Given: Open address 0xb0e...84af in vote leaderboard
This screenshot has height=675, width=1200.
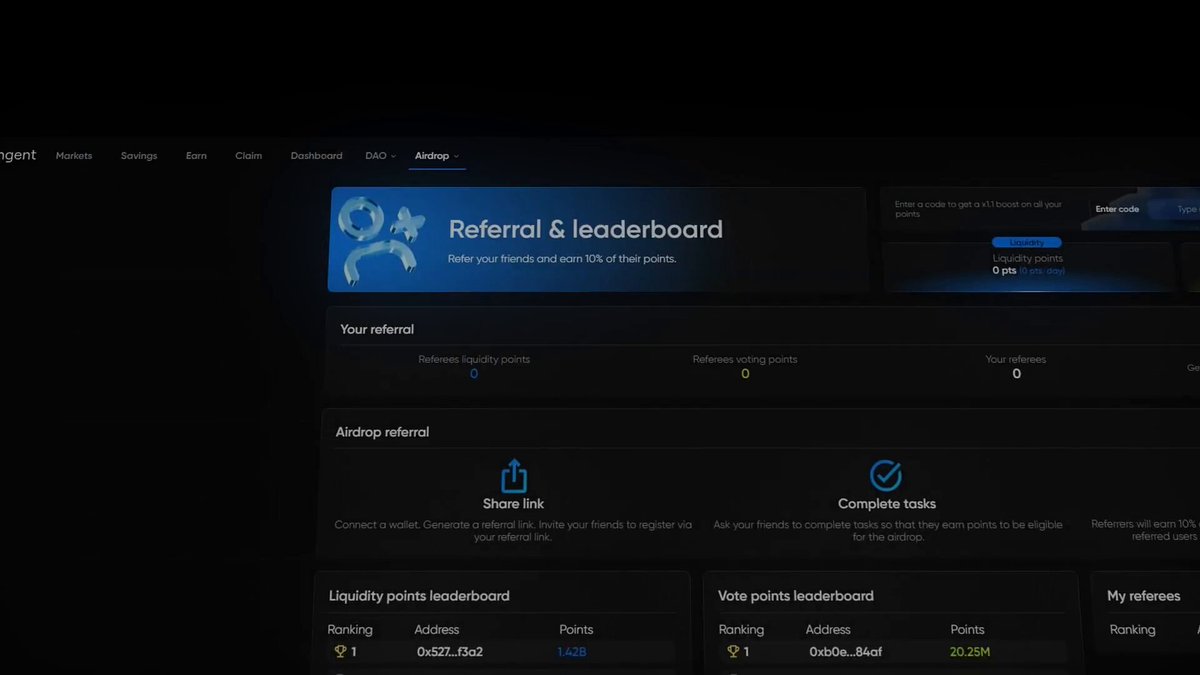Looking at the screenshot, I should click(x=846, y=652).
